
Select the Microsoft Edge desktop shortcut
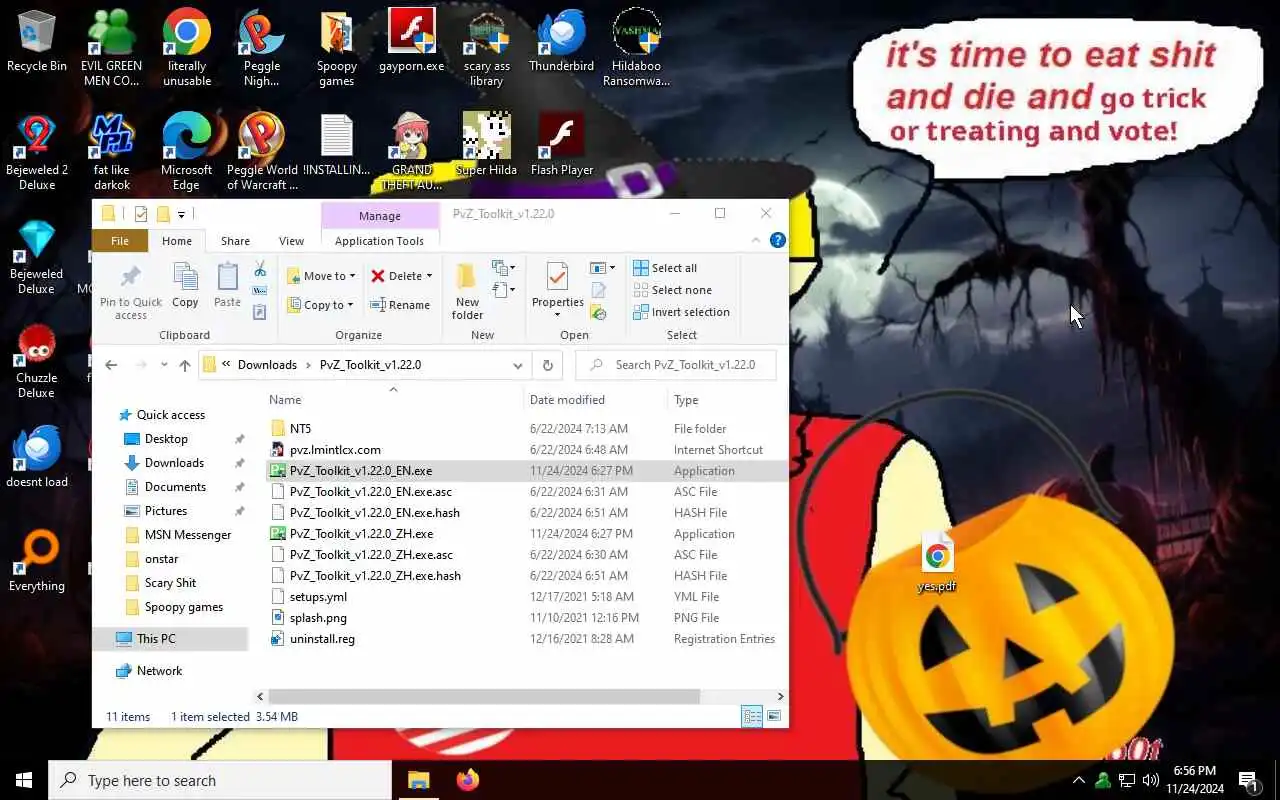(187, 152)
